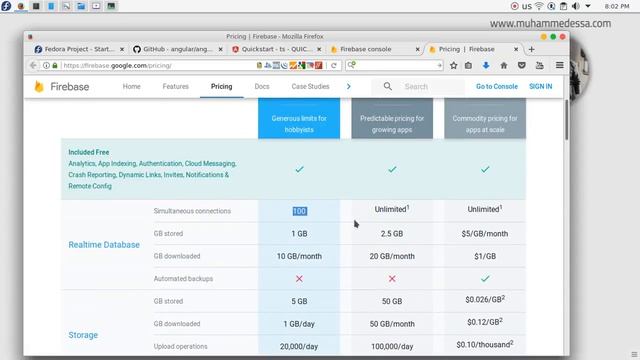
Task: Open the Home nav item
Action: (x=131, y=86)
